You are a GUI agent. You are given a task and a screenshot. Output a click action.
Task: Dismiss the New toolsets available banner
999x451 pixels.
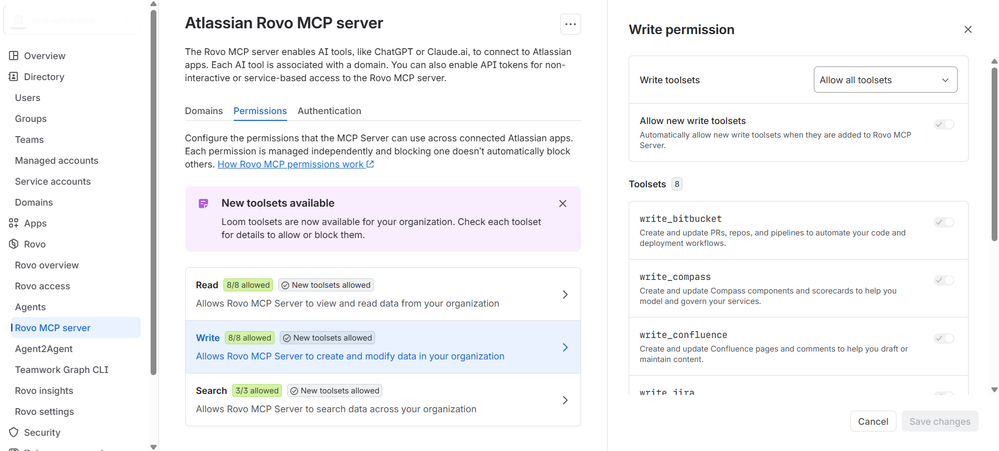[563, 203]
